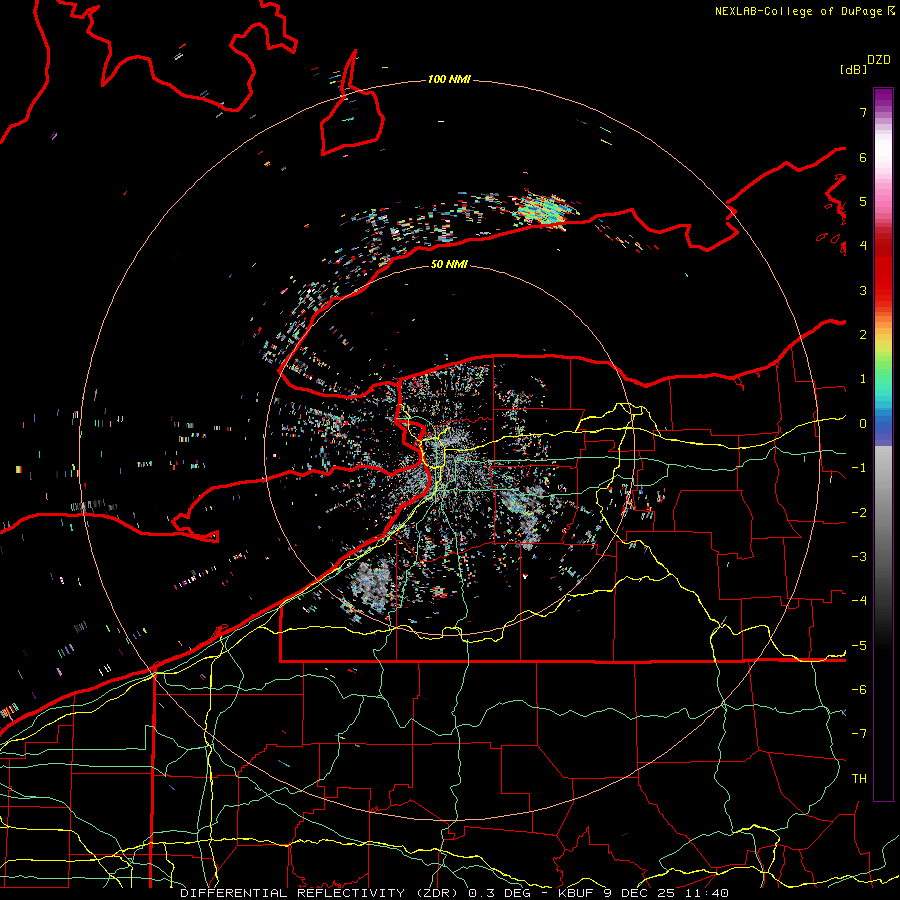Click the KBUF 9 DEC 25 11:40 timestamp
Screen dimensions: 900x900
coord(643,893)
